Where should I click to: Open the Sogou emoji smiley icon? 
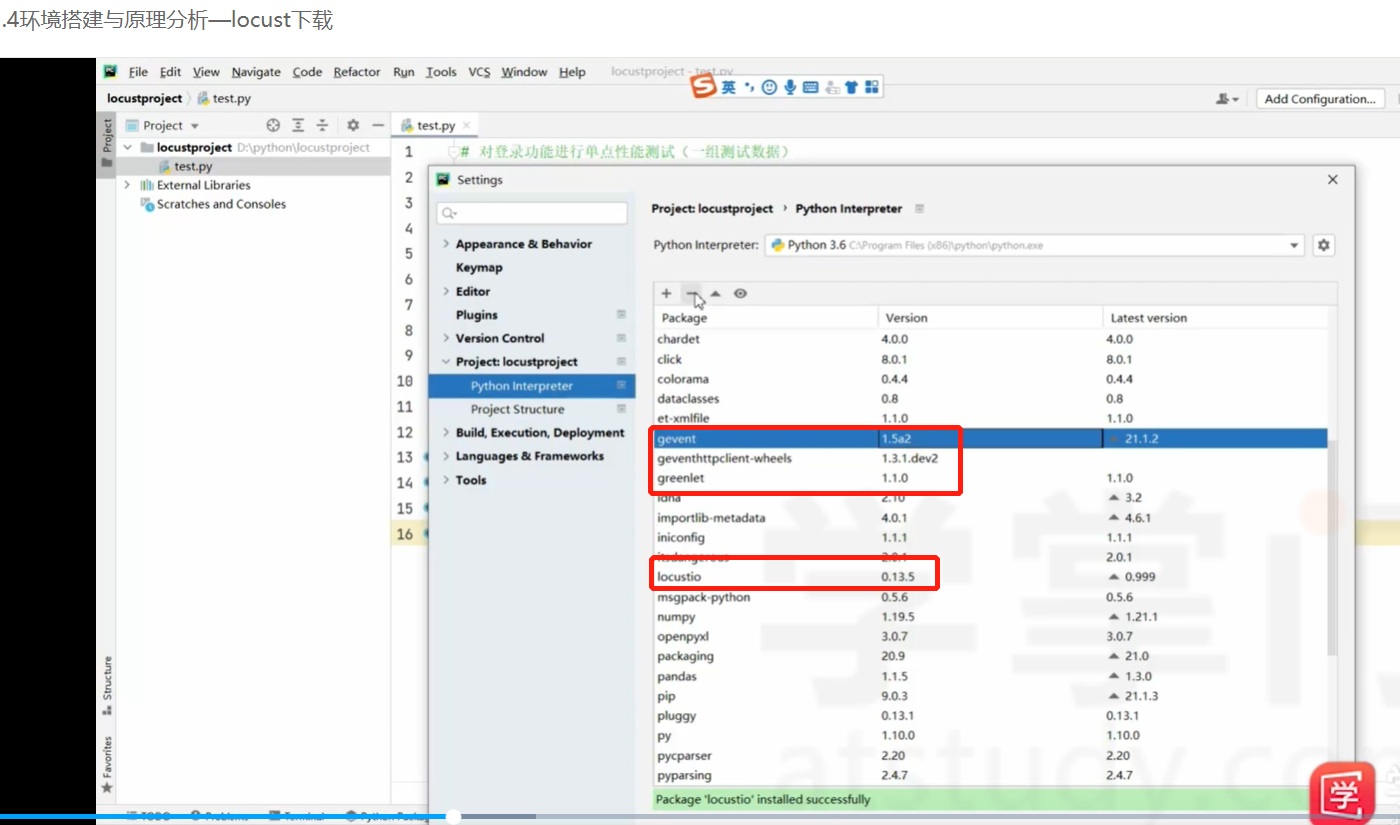(x=769, y=87)
